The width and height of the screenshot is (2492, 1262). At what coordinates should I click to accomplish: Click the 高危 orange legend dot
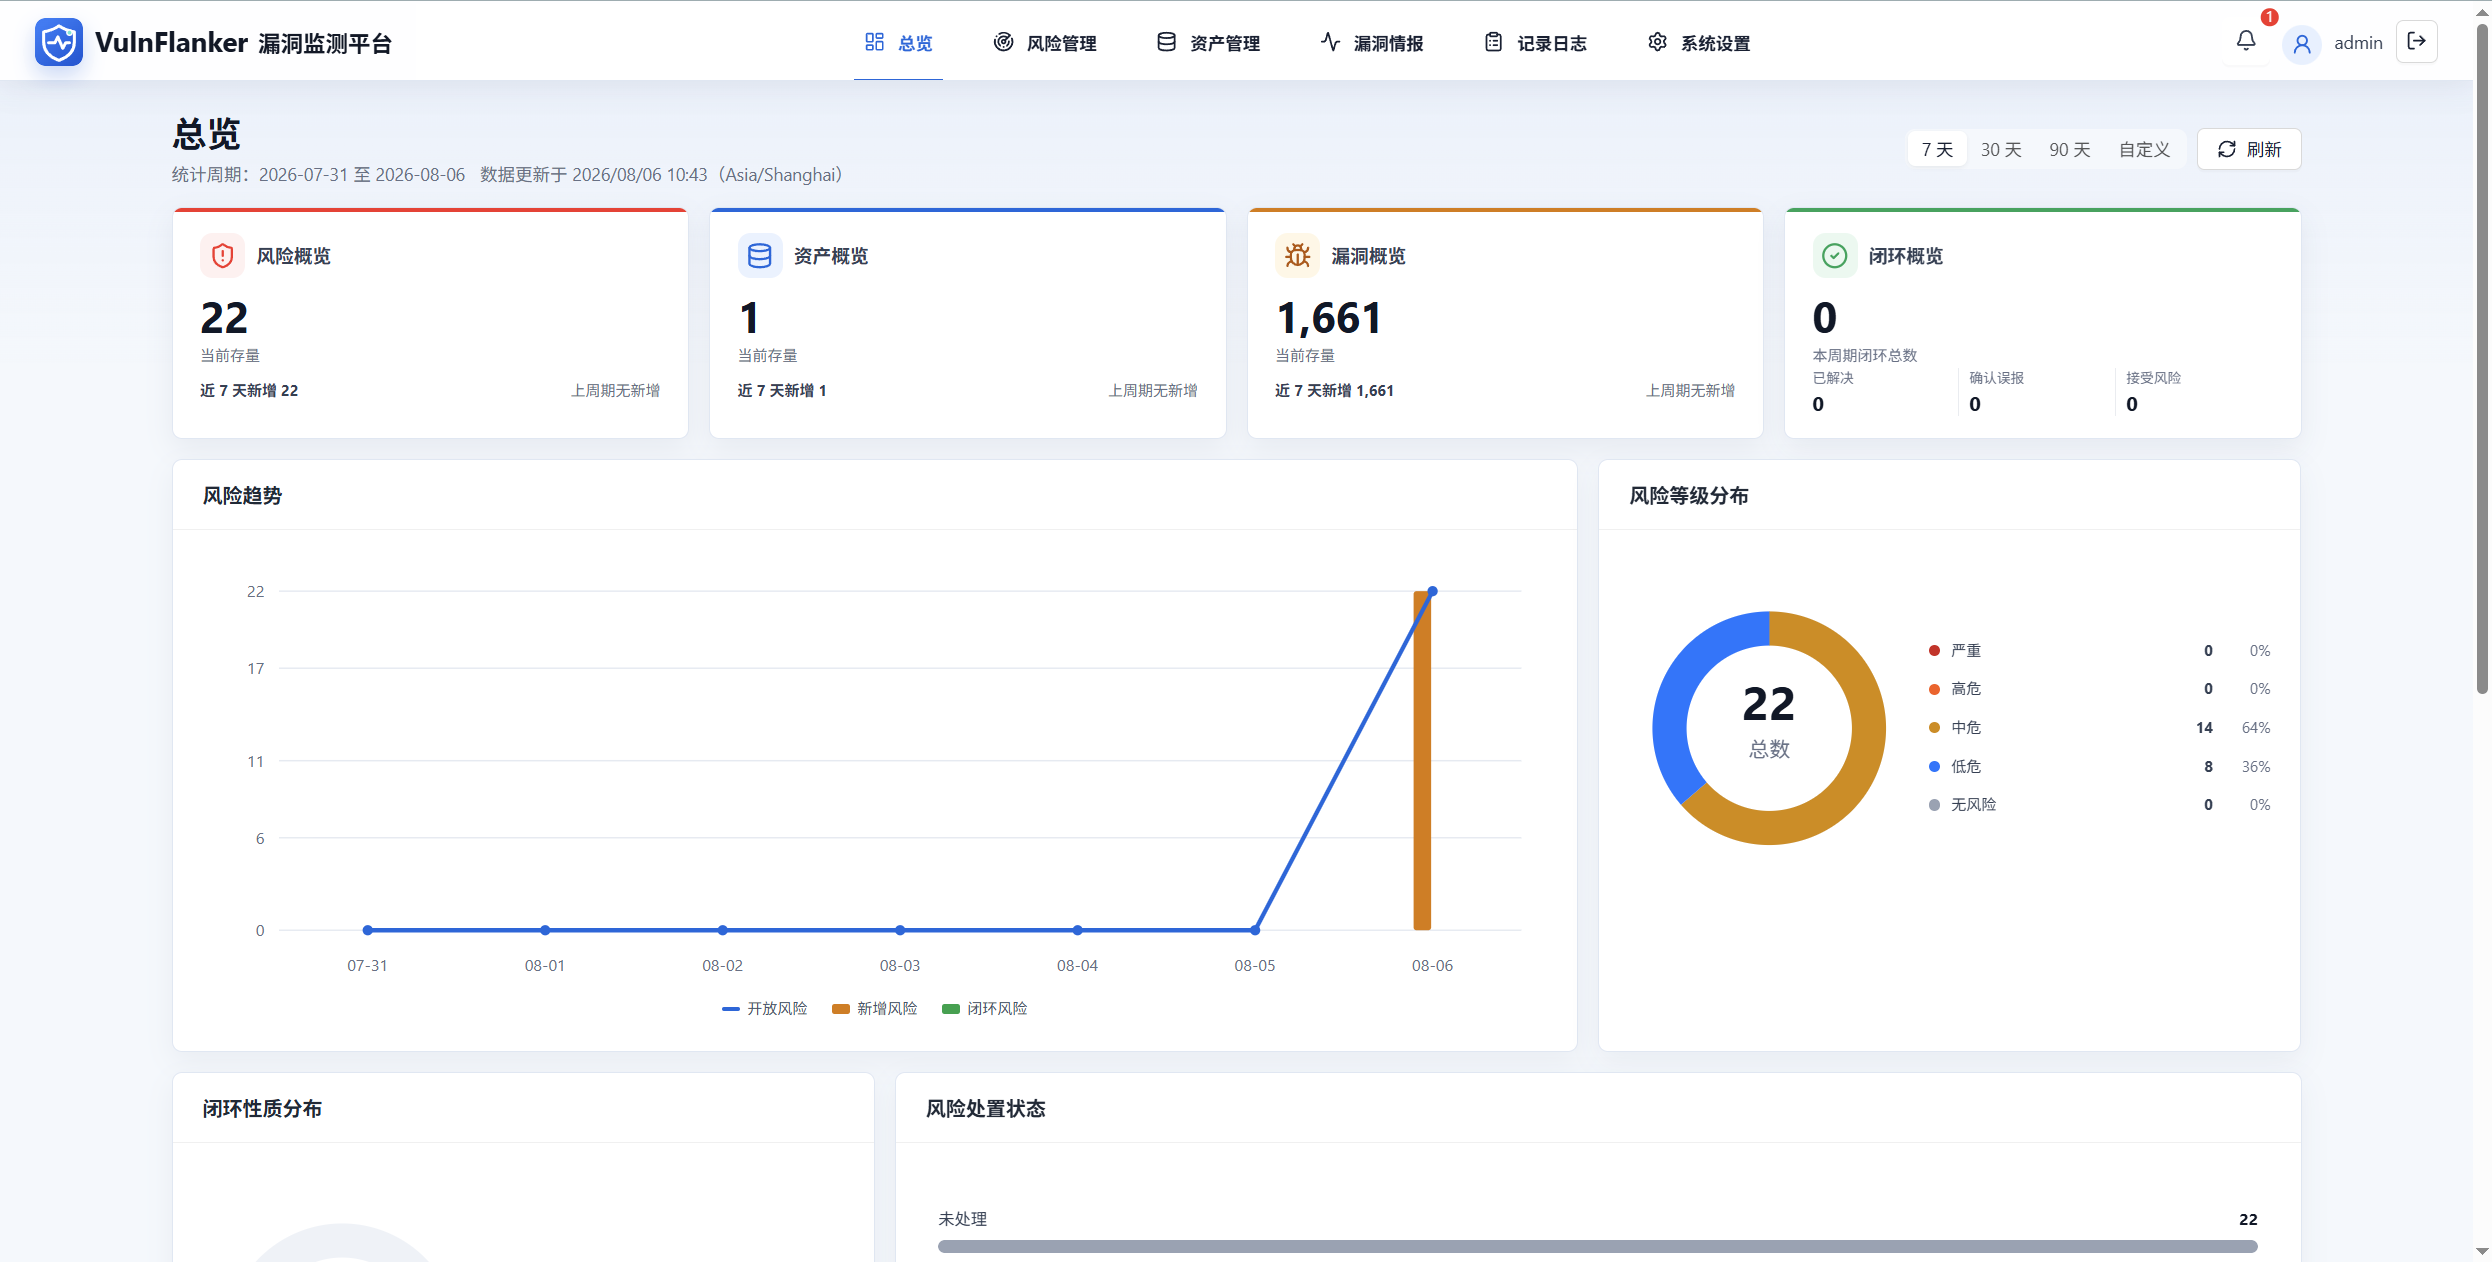tap(1934, 689)
